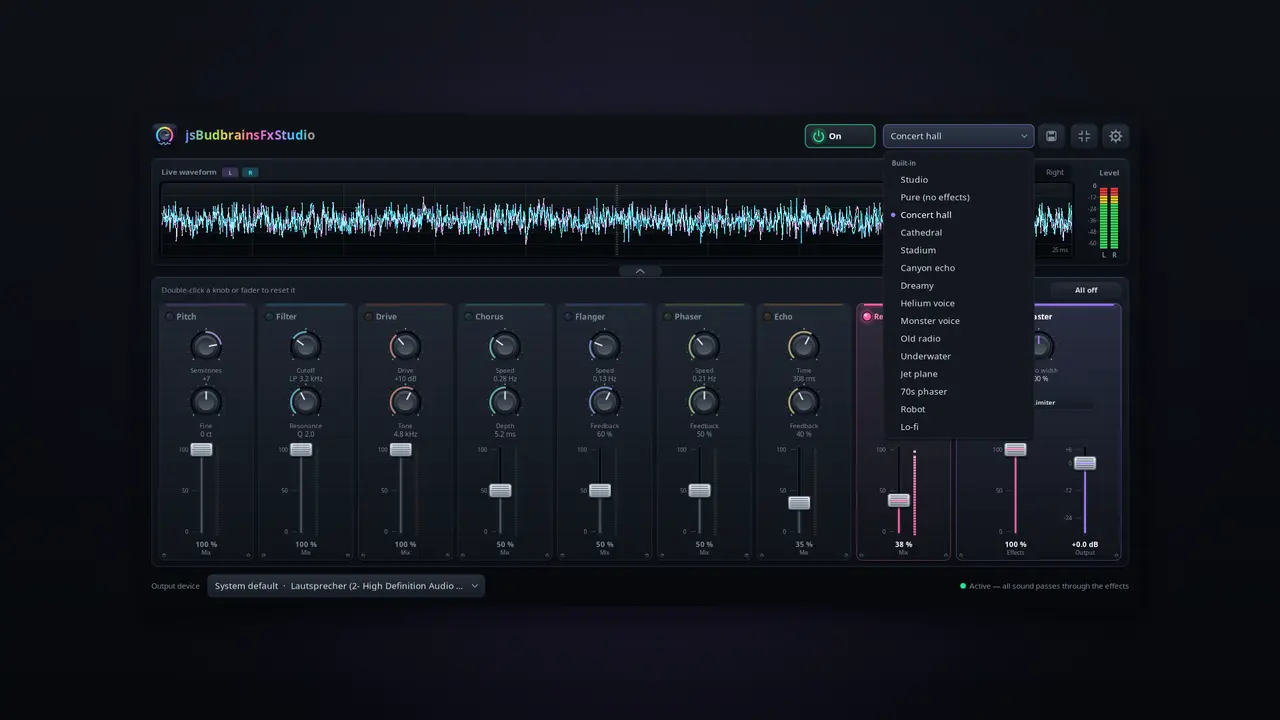
Task: Click the Echo Mix fader handle
Action: point(799,503)
